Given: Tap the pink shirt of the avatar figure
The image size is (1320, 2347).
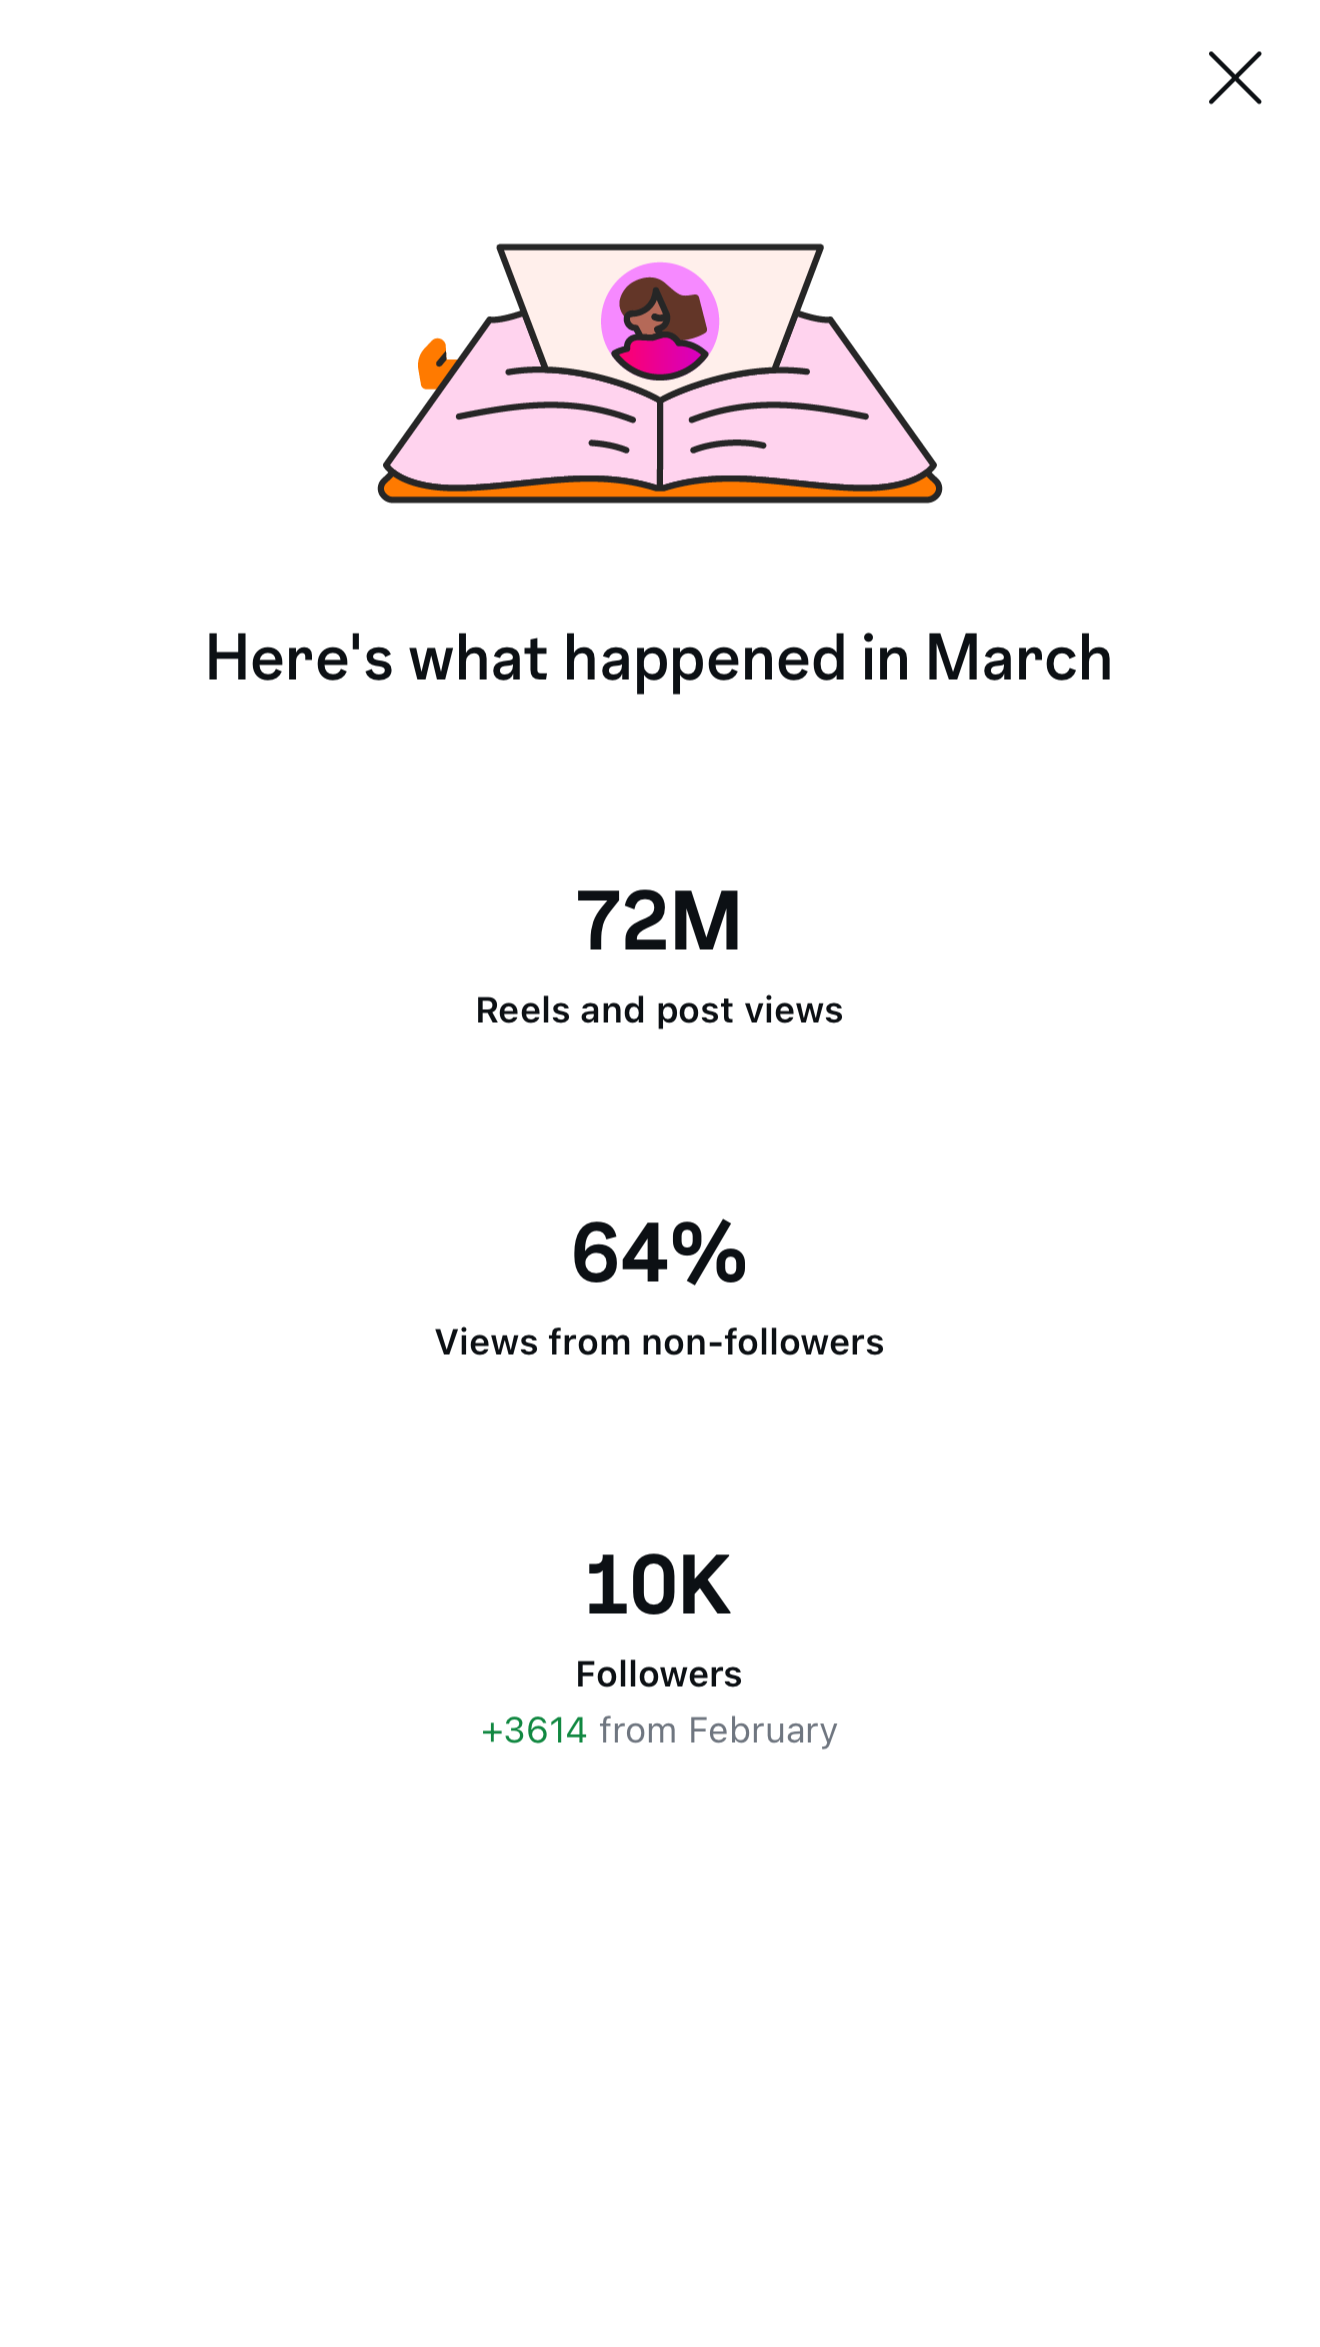Looking at the screenshot, I should (x=659, y=360).
